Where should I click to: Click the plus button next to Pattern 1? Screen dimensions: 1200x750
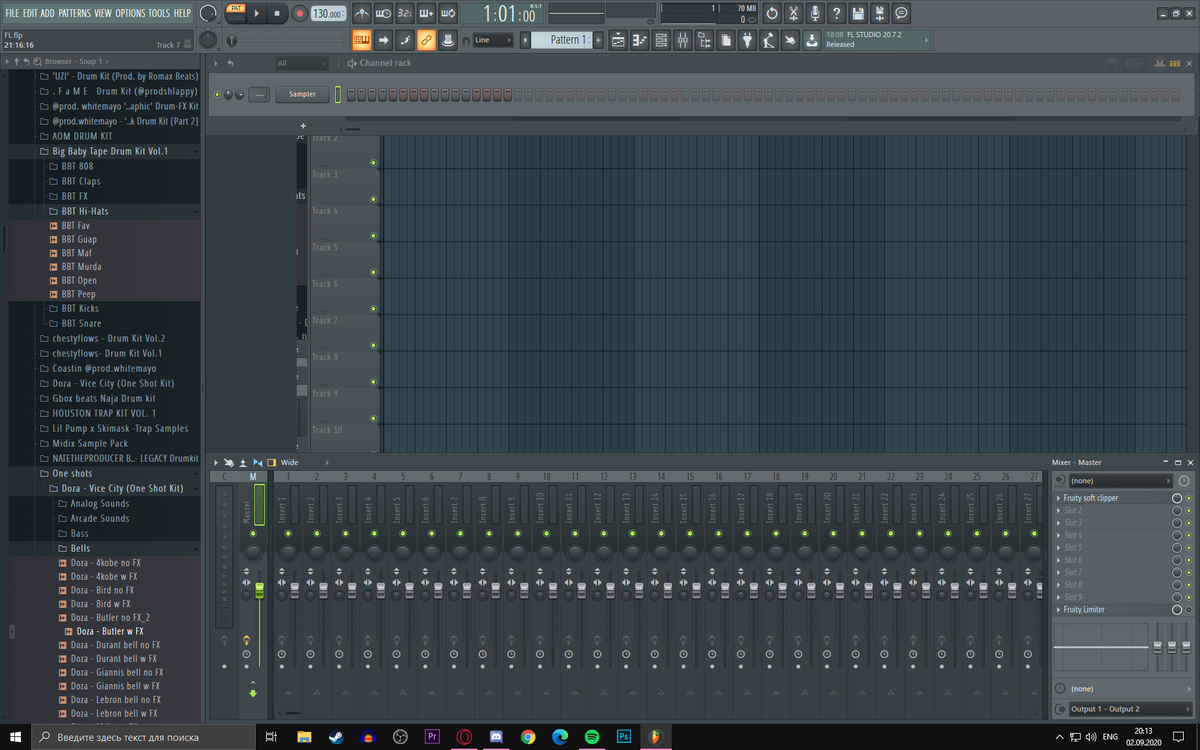coord(599,40)
